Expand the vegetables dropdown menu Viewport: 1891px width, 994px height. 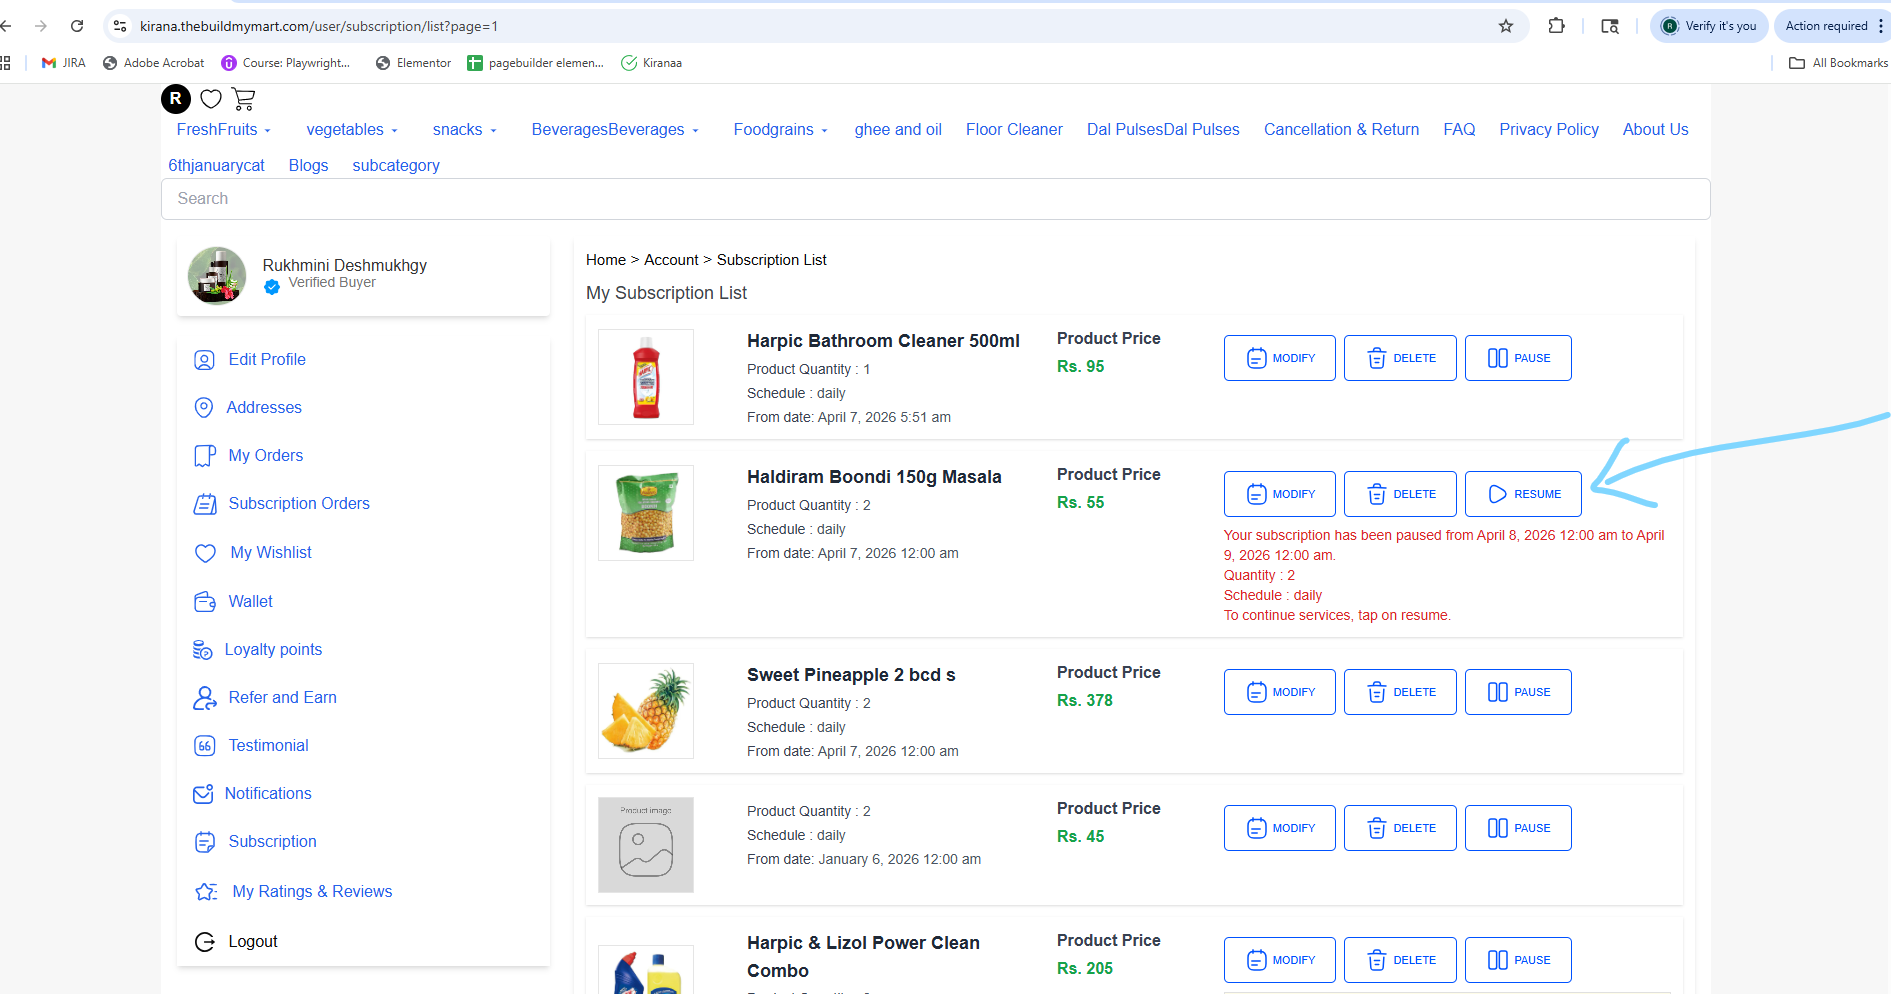352,130
